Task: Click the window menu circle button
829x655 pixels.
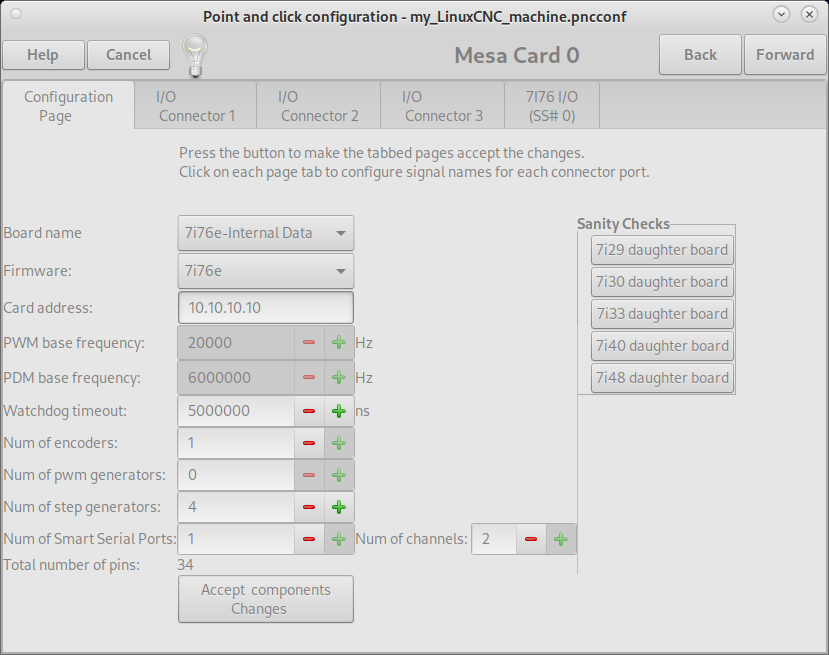Action: click(x=16, y=14)
